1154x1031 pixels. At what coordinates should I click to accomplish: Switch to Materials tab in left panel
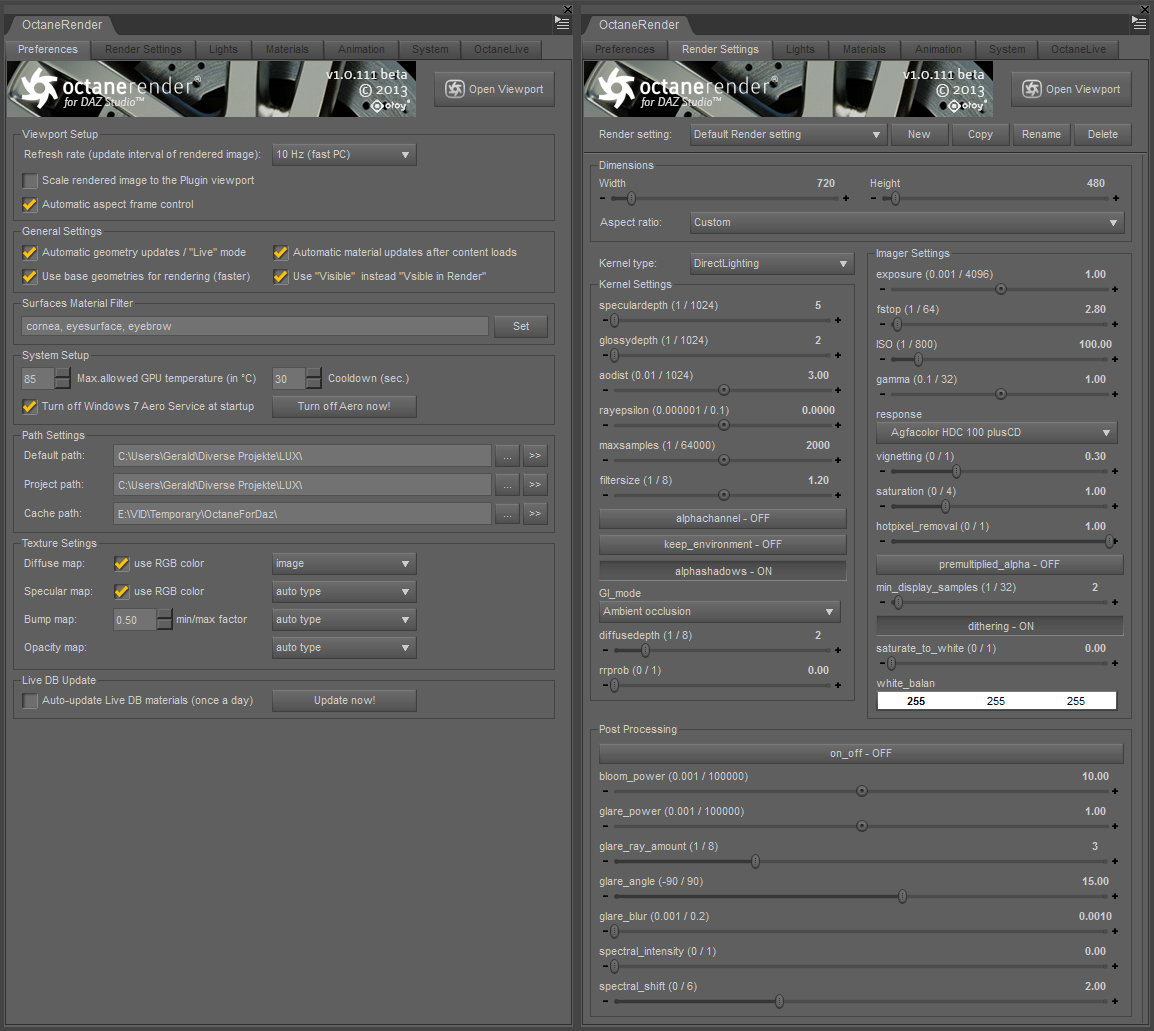click(287, 49)
